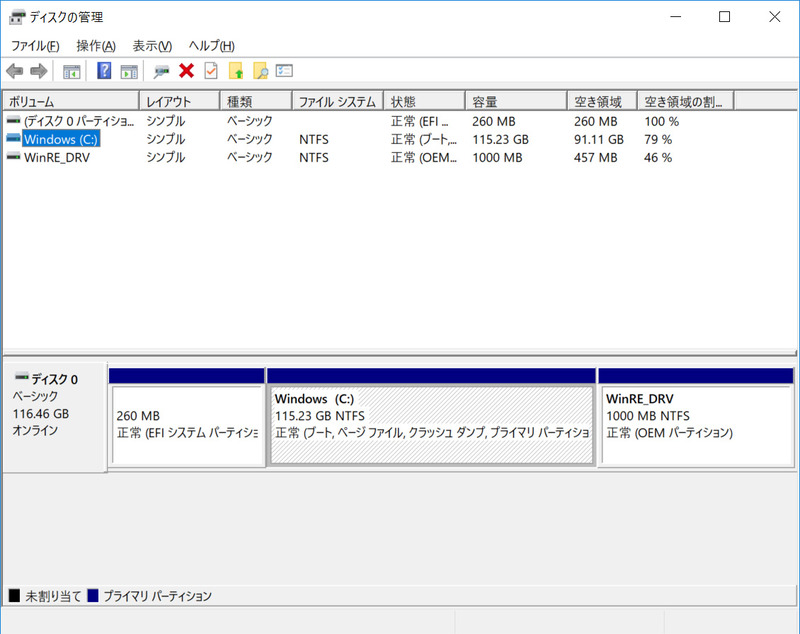Click the folder with magnifier search icon
The image size is (800, 634).
[x=260, y=71]
